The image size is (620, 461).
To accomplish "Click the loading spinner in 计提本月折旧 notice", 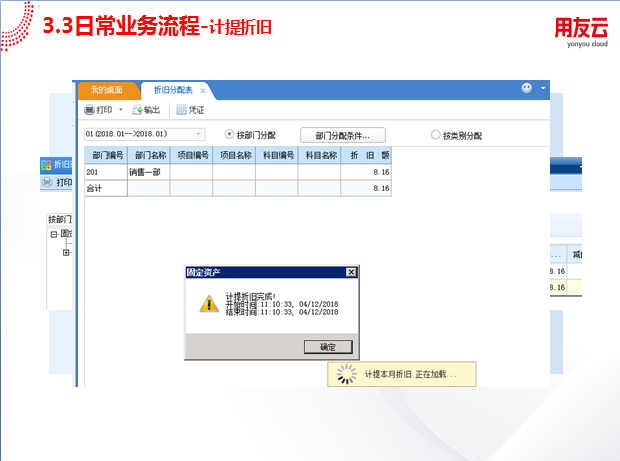I will click(x=346, y=374).
